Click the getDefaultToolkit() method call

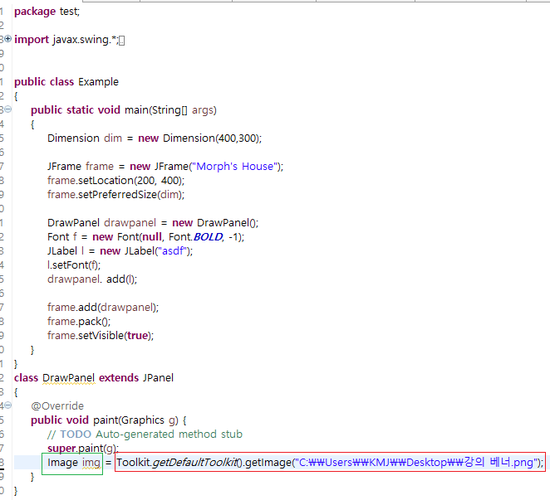197,462
